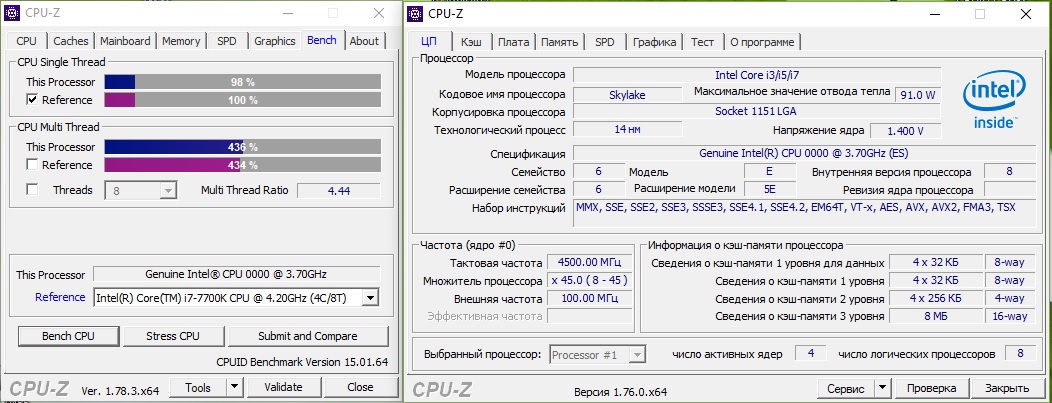Open the Tools dropdown arrow
The height and width of the screenshot is (403, 1052).
coord(234,387)
